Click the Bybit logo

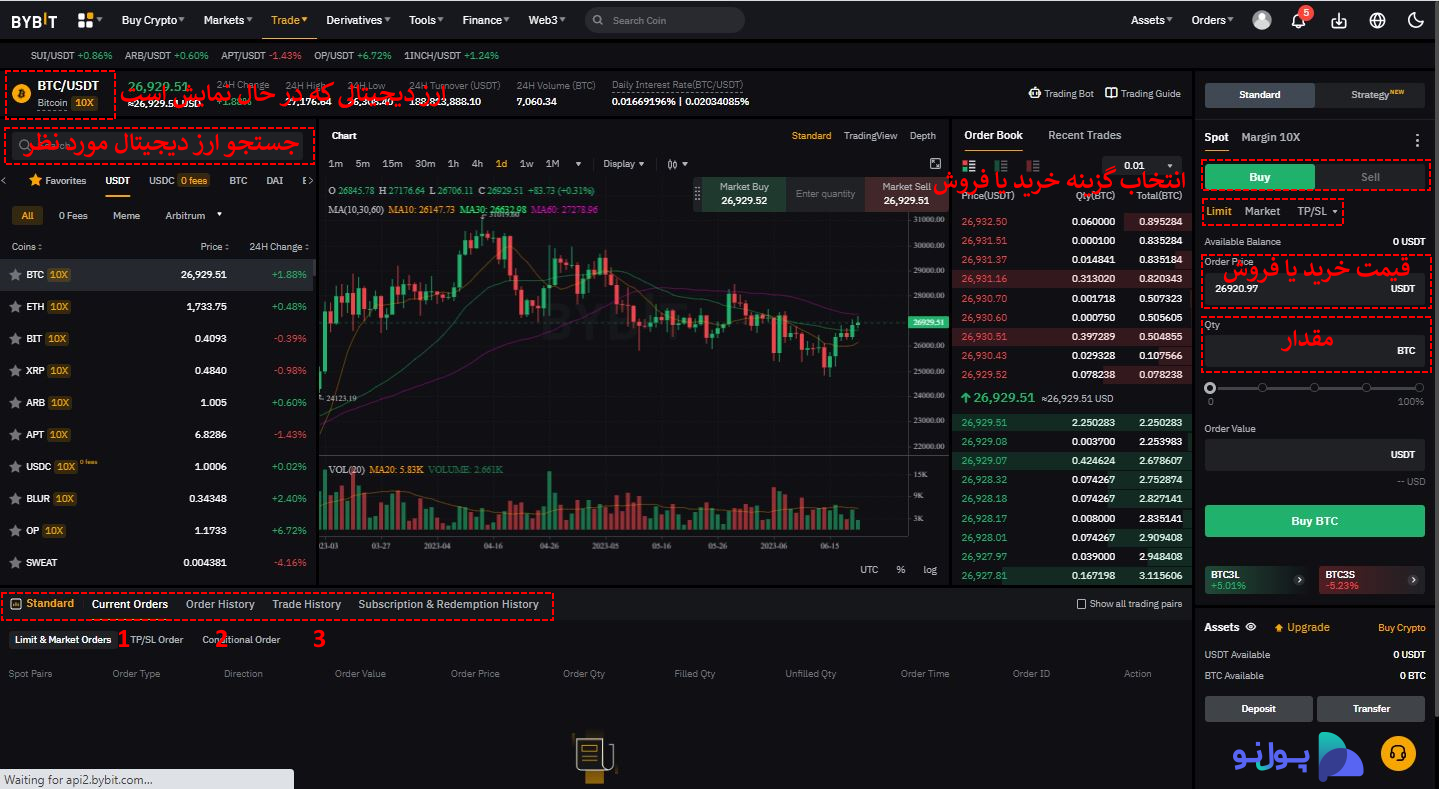tap(35, 20)
